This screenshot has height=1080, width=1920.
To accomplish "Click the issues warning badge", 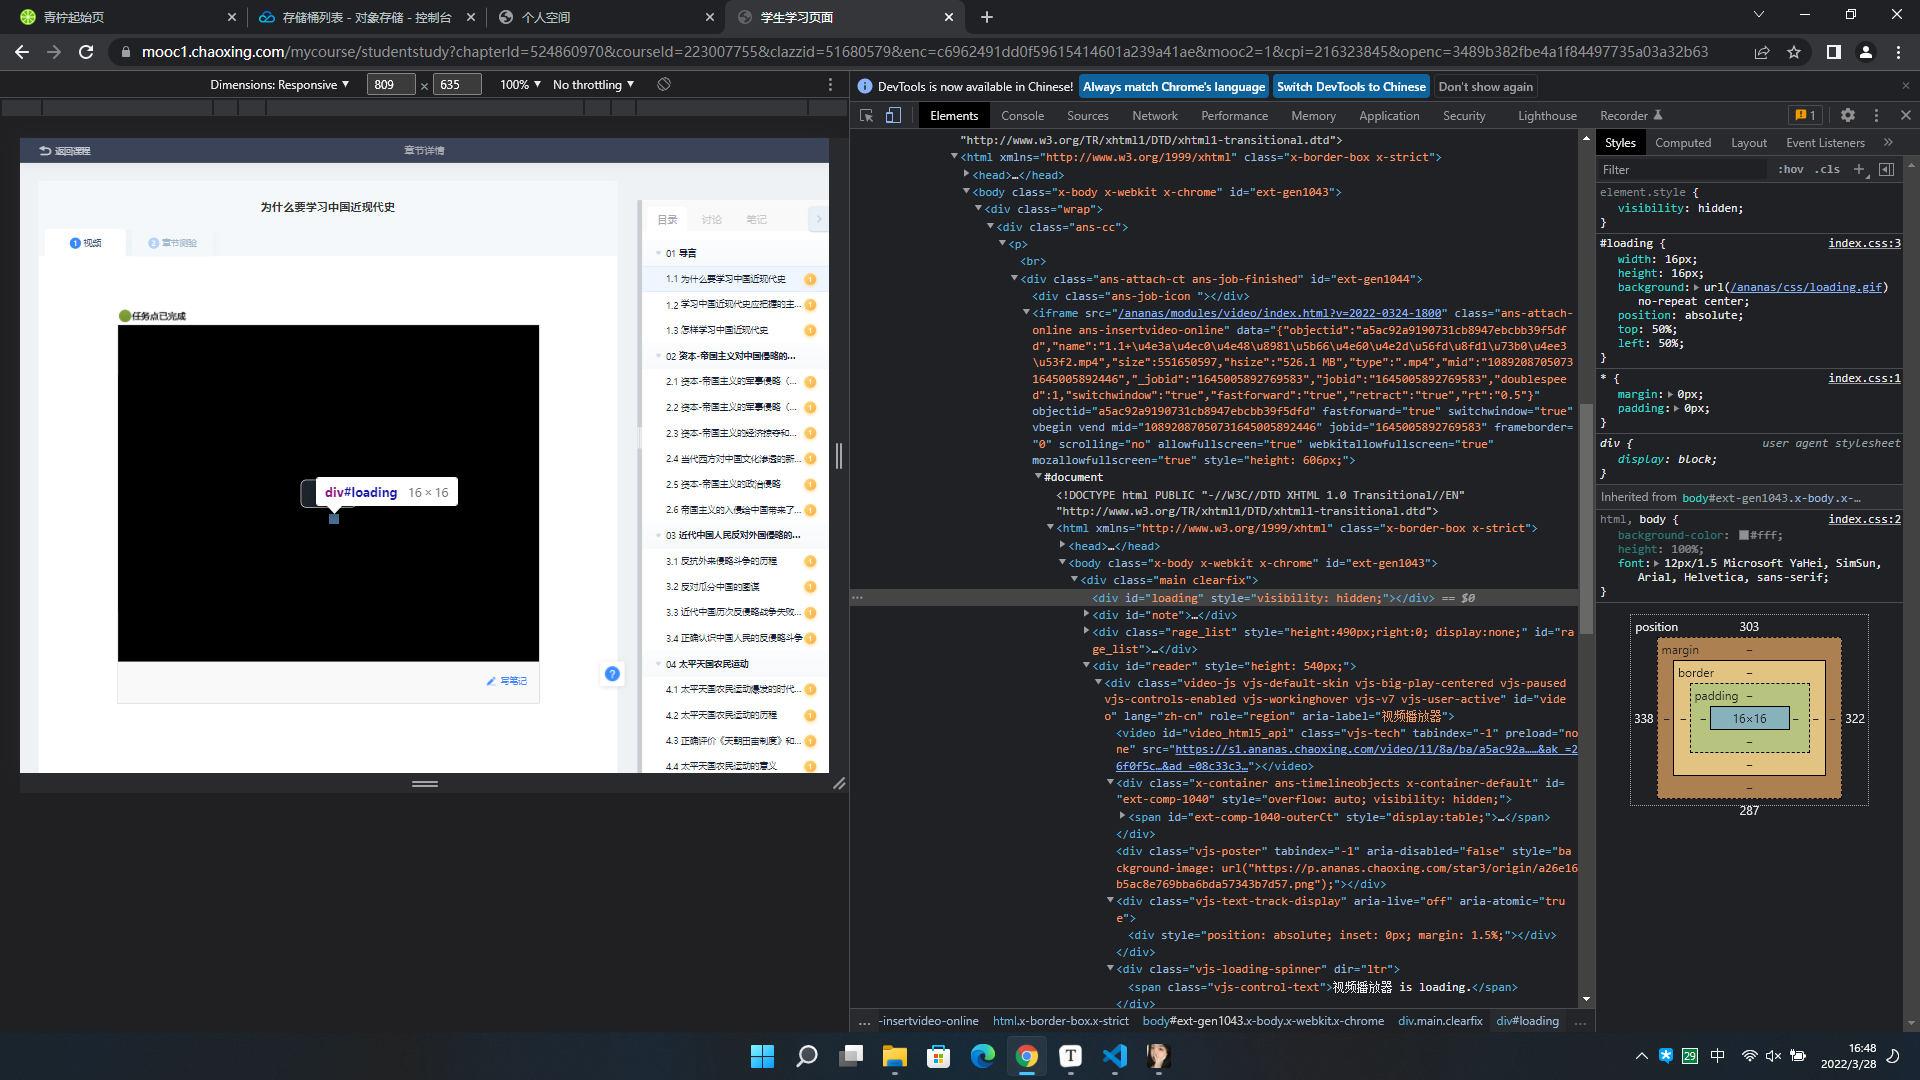I will 1805,116.
